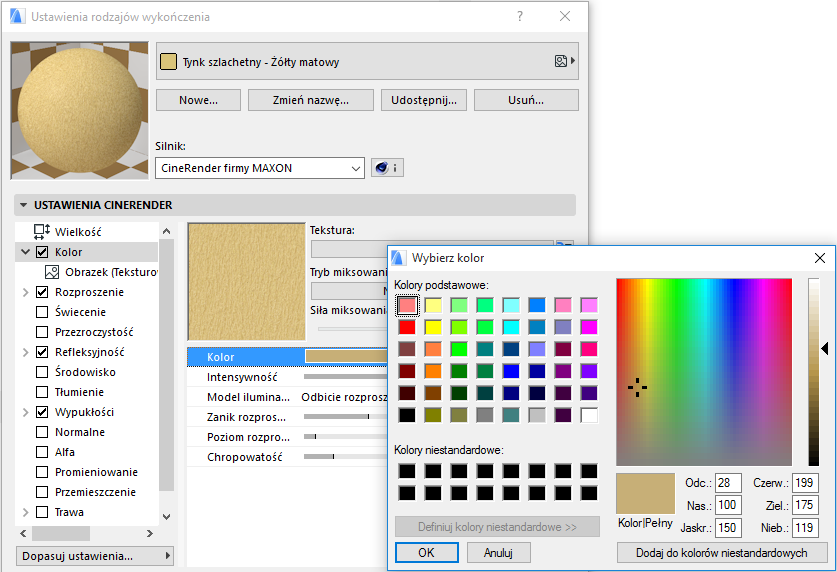Click the Usuń... button

(x=526, y=100)
